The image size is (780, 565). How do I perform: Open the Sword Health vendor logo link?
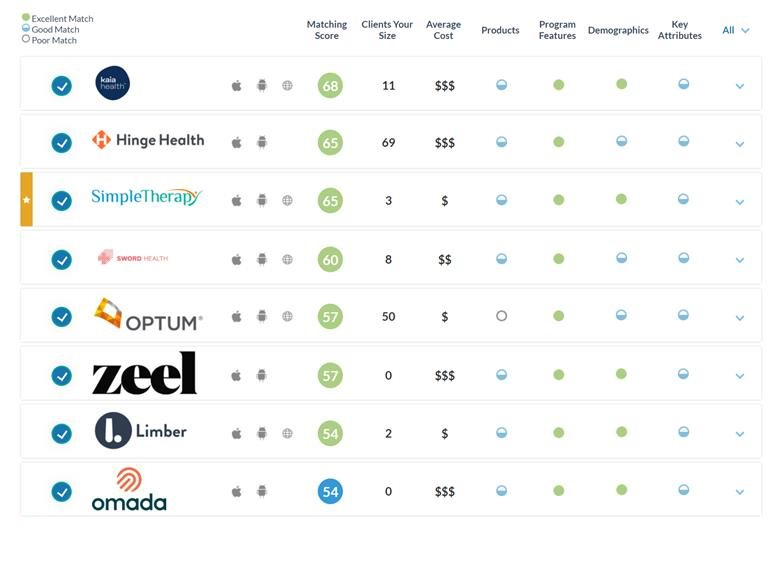click(133, 258)
